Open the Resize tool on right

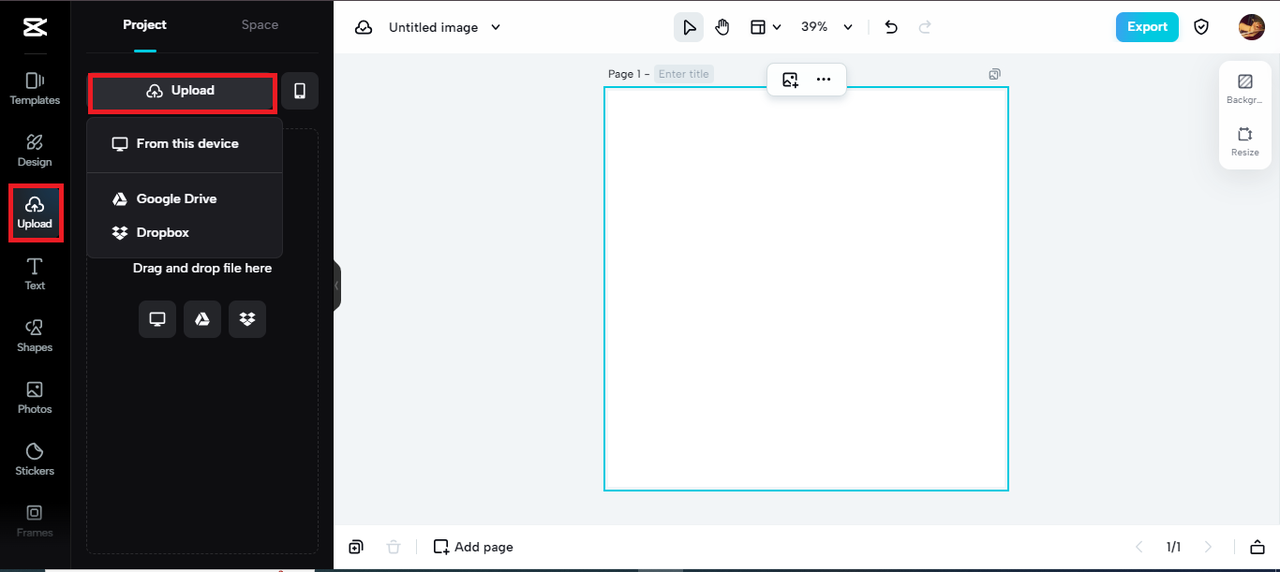(x=1245, y=141)
